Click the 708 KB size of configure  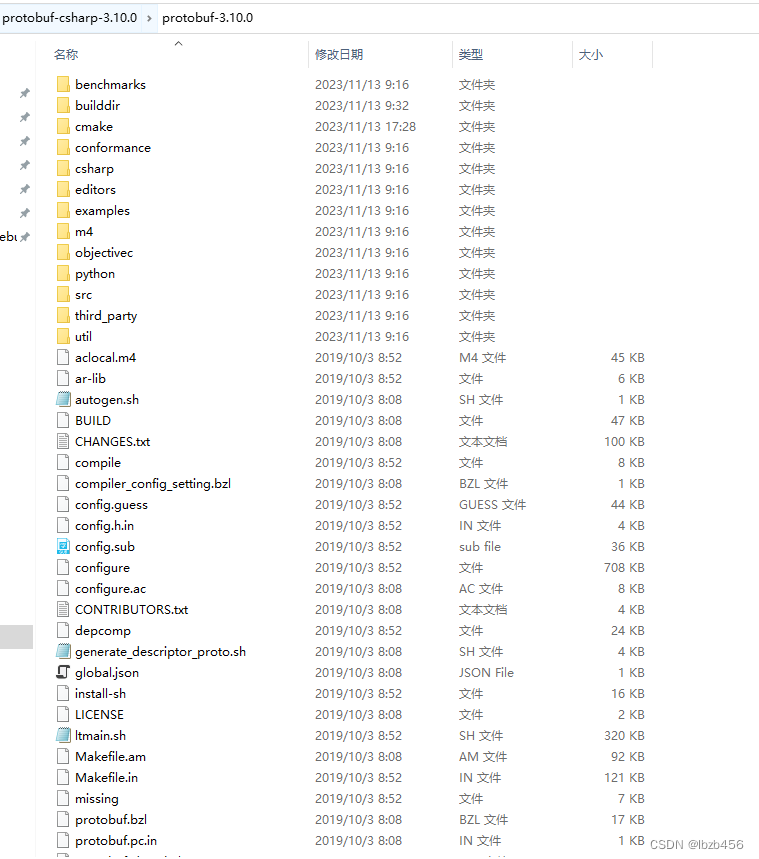[624, 568]
